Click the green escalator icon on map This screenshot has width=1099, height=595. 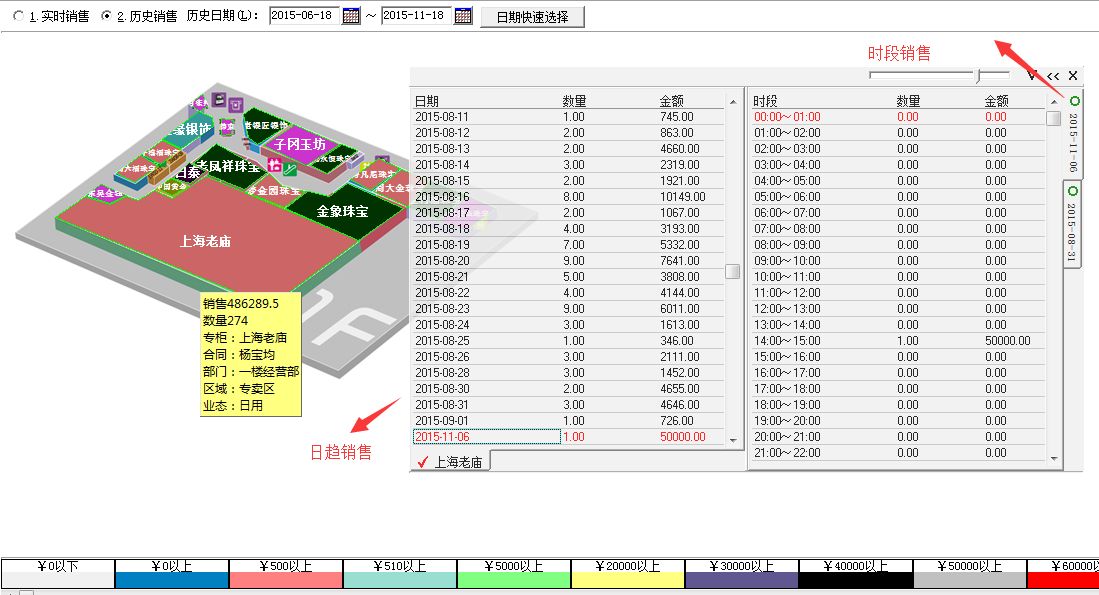289,169
